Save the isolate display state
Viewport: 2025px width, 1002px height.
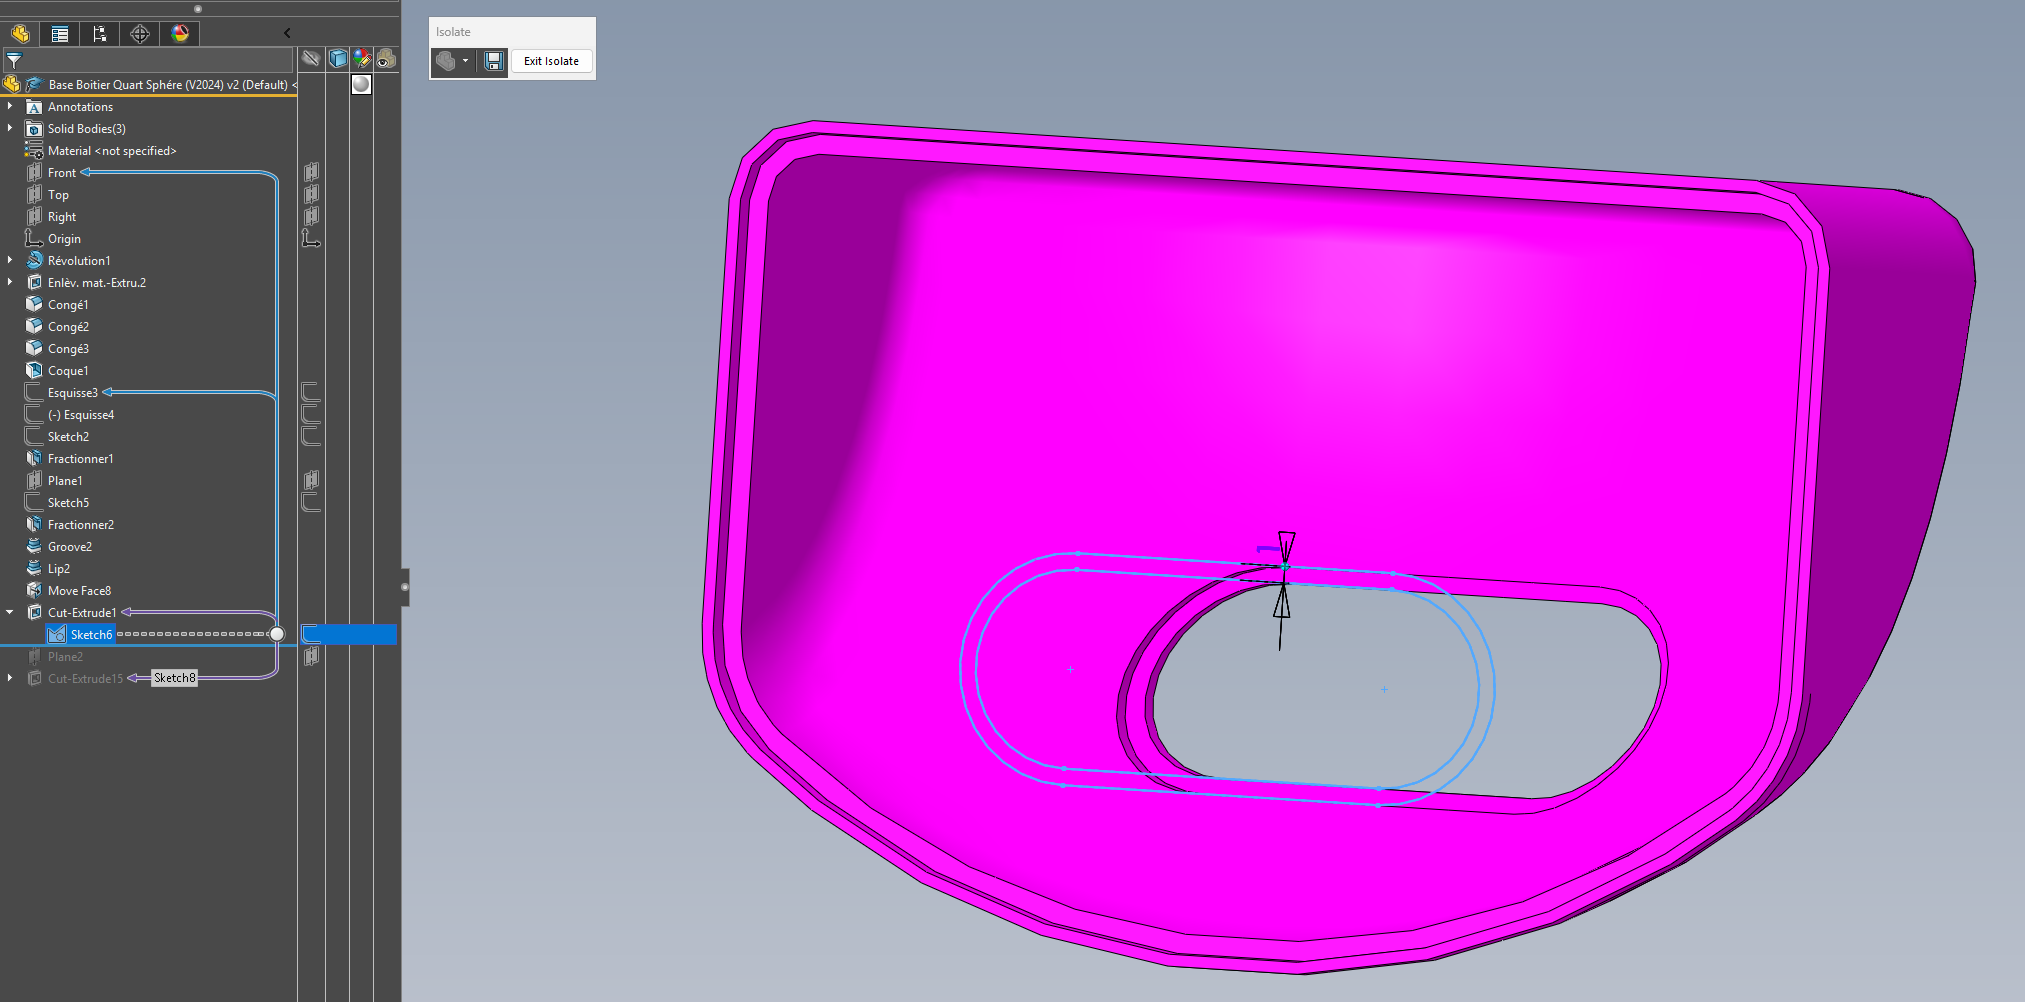494,61
